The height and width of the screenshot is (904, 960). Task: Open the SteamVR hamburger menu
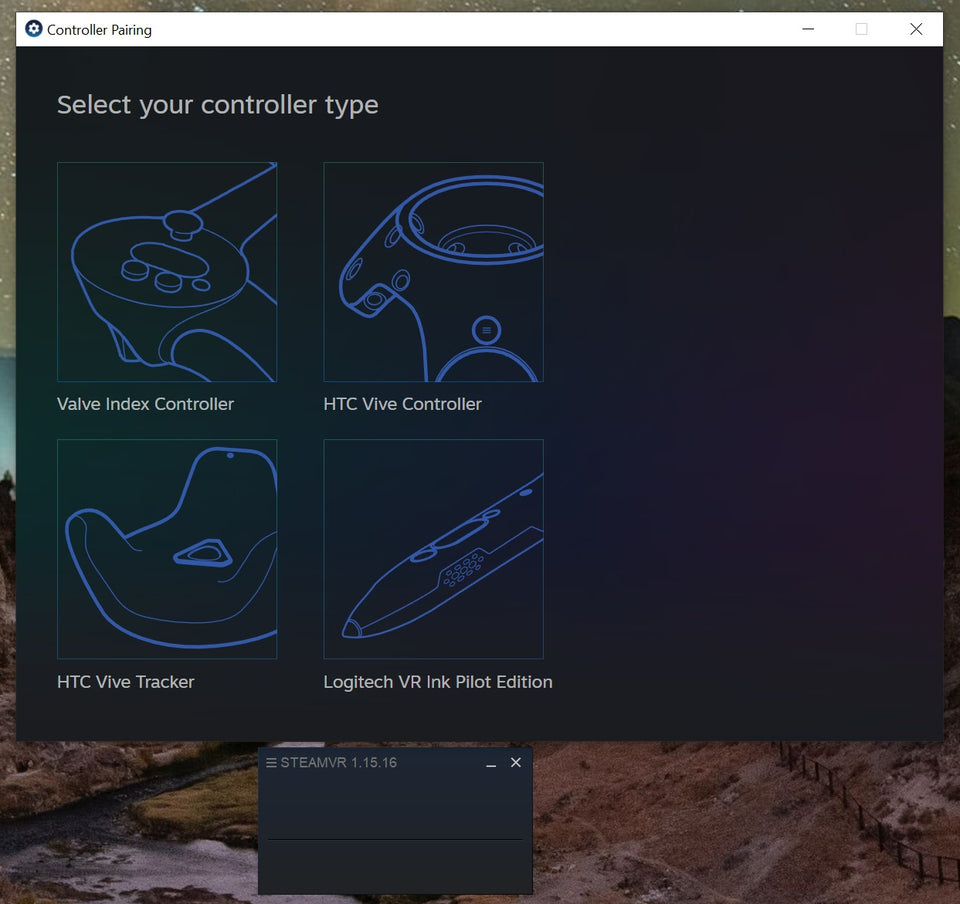[271, 763]
